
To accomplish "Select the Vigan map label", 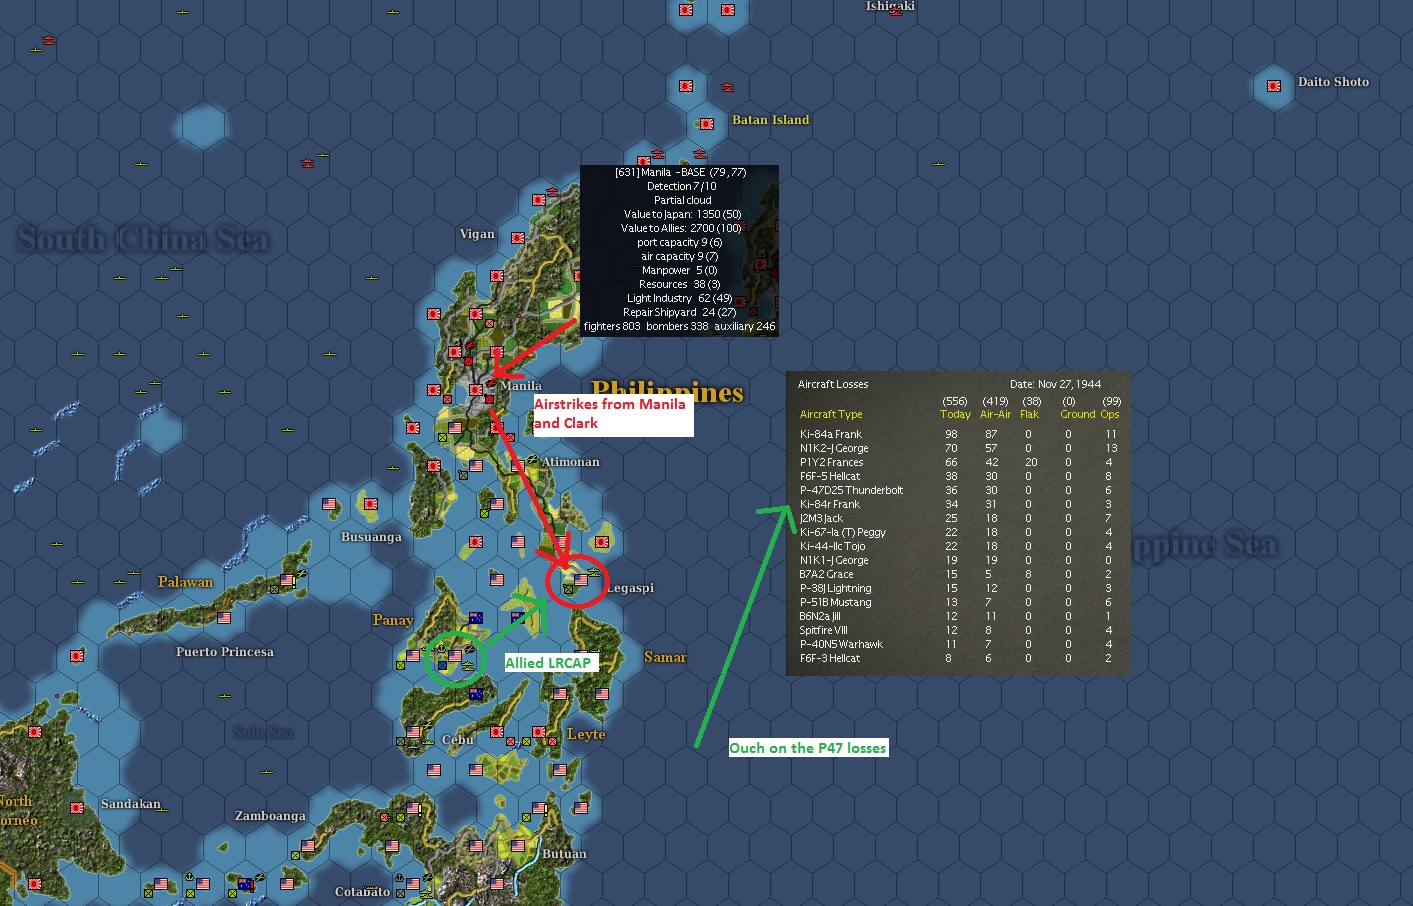I will tap(477, 234).
